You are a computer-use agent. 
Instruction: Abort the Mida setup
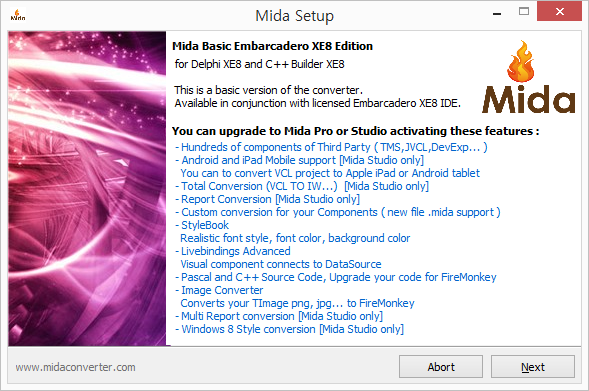(441, 367)
